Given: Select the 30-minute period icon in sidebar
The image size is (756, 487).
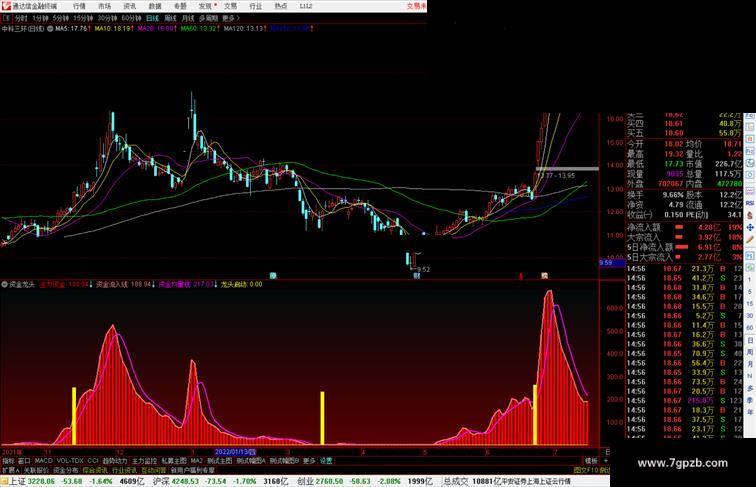Looking at the screenshot, I should [x=750, y=316].
